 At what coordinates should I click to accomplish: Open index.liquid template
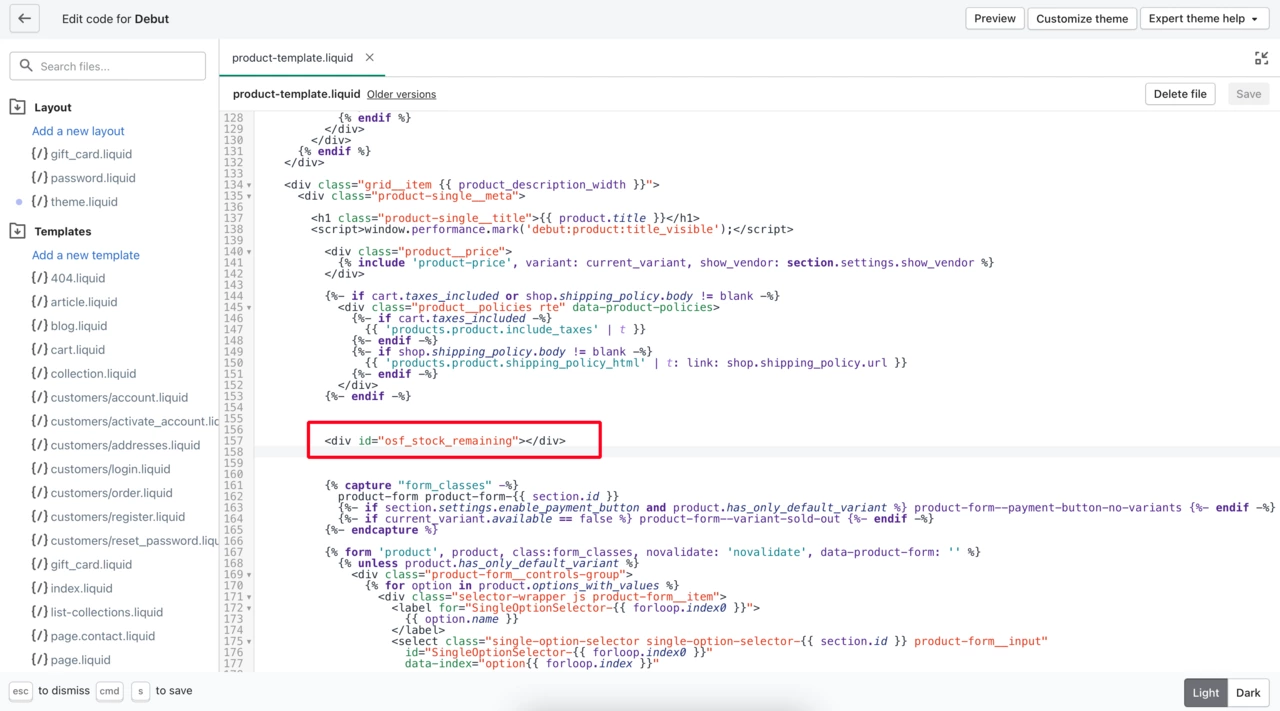(x=81, y=588)
